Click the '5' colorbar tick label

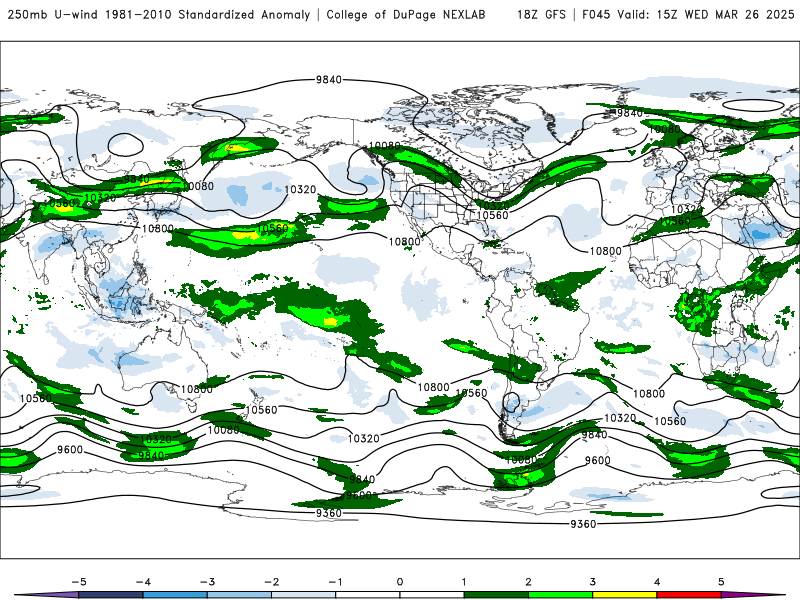pos(721,582)
